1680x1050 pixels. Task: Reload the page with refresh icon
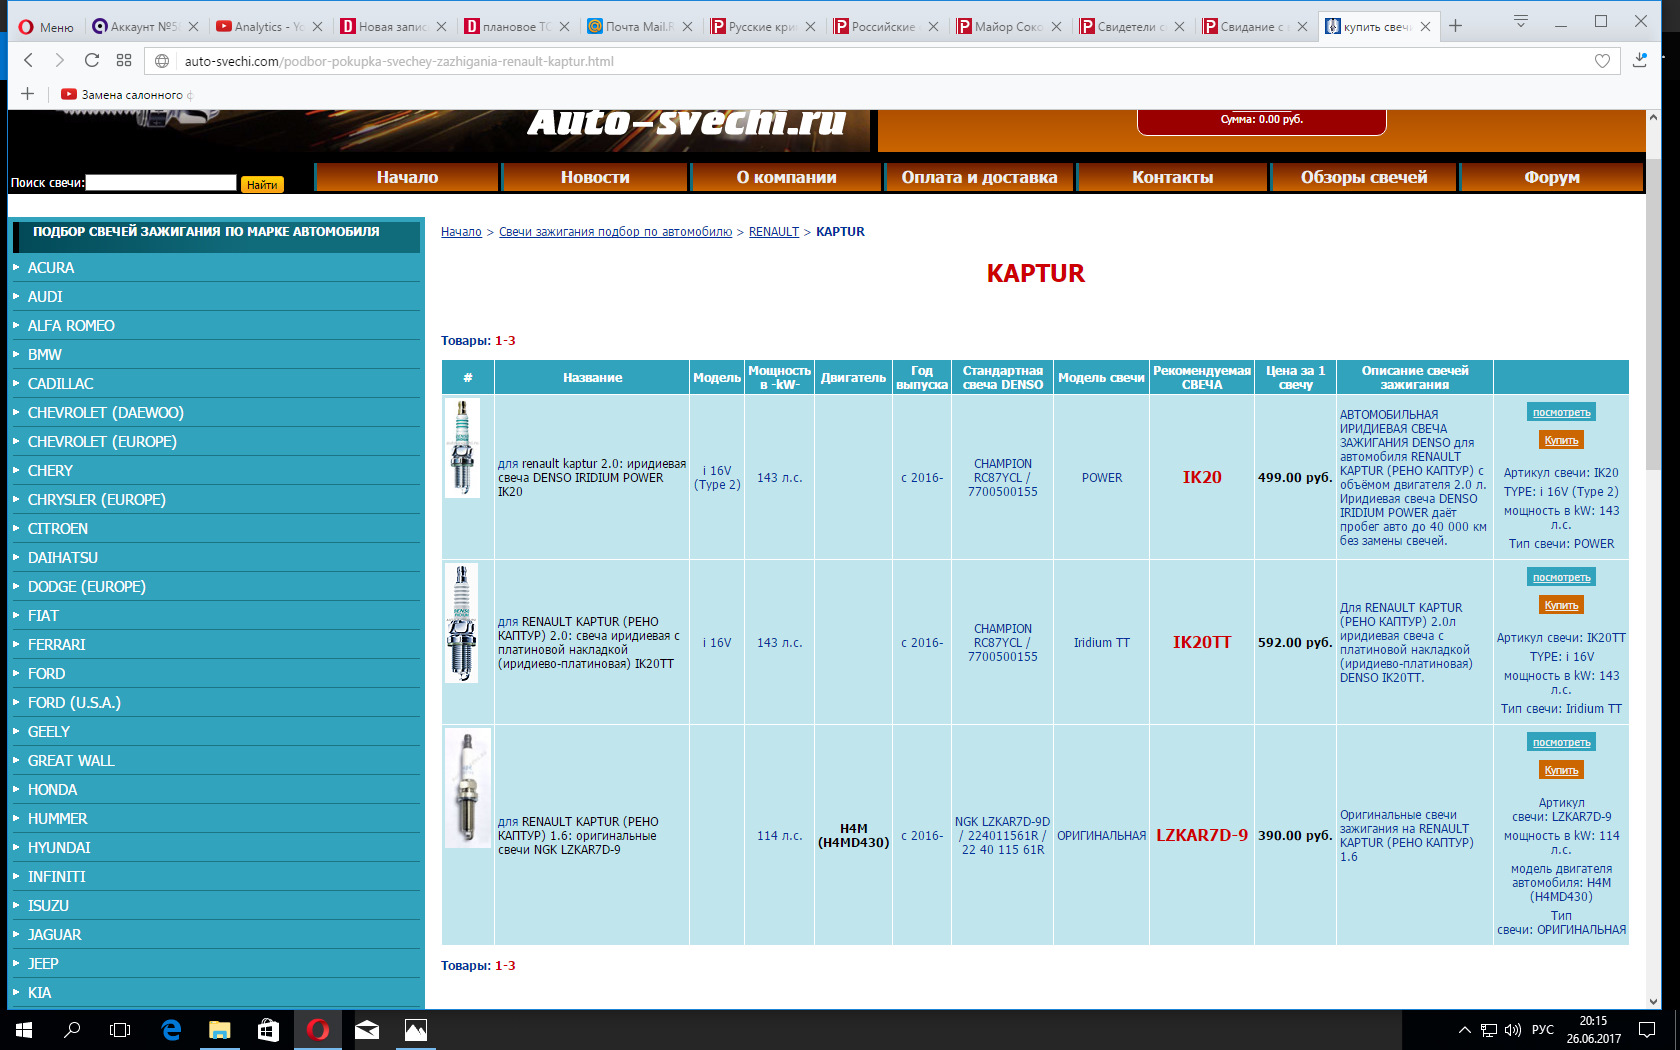pyautogui.click(x=92, y=61)
